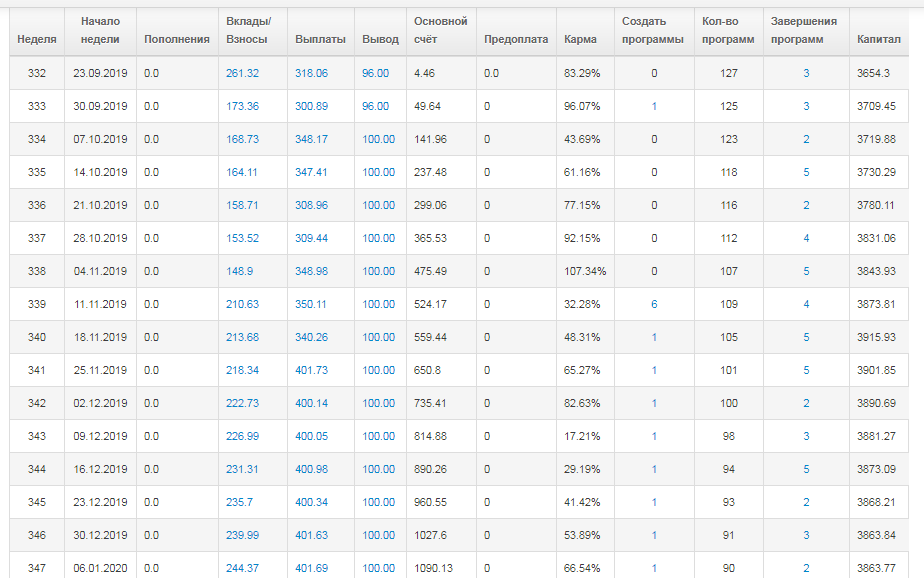
Task: Open deposits value 213.68
Action: (242, 337)
